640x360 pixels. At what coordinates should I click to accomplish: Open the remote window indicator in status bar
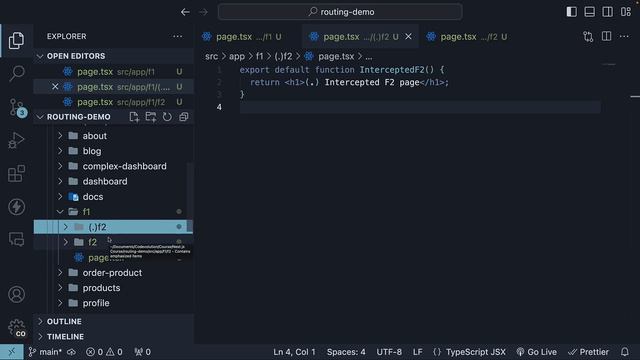click(11, 352)
